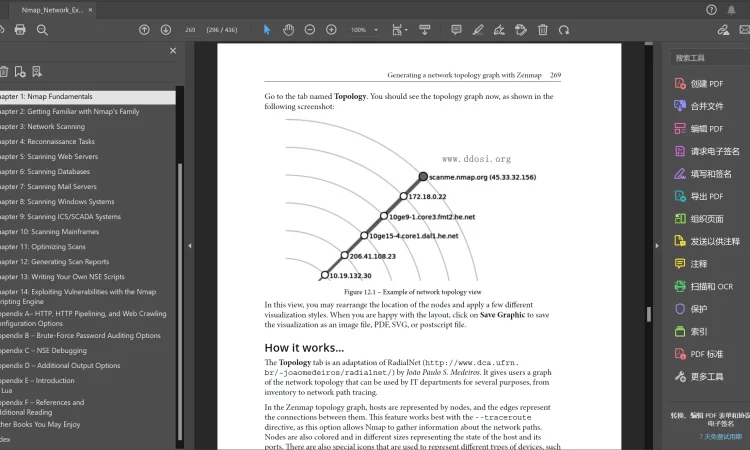
Task: Select the 更多工具 entry
Action: click(699, 376)
